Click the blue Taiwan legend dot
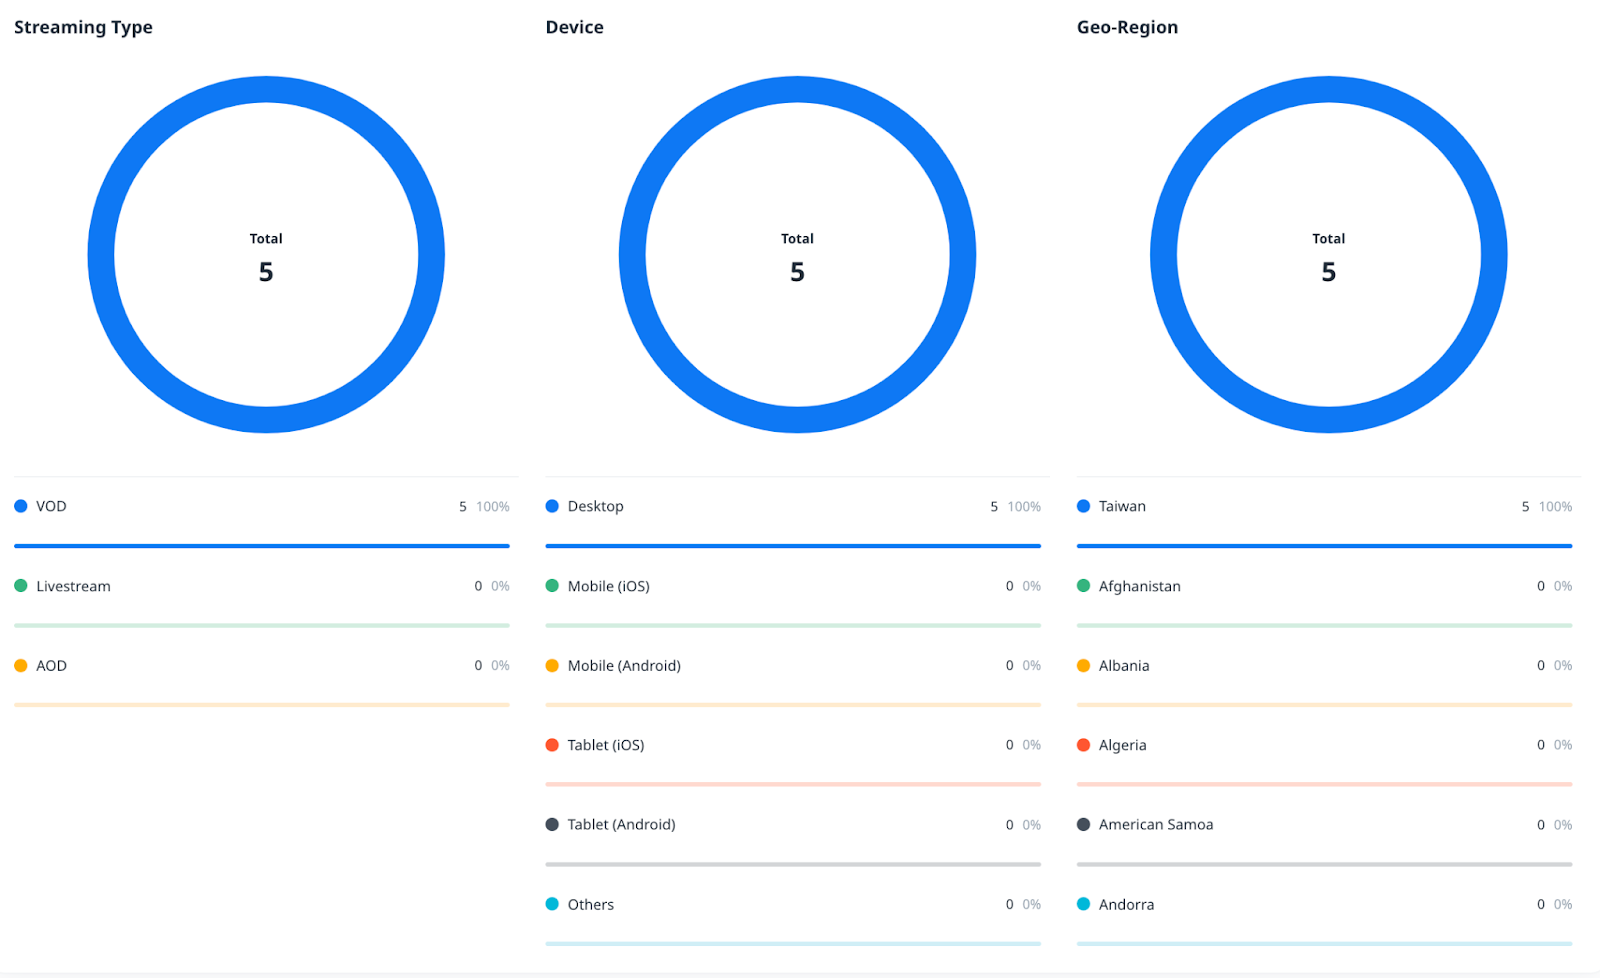The height and width of the screenshot is (978, 1600). click(1083, 506)
